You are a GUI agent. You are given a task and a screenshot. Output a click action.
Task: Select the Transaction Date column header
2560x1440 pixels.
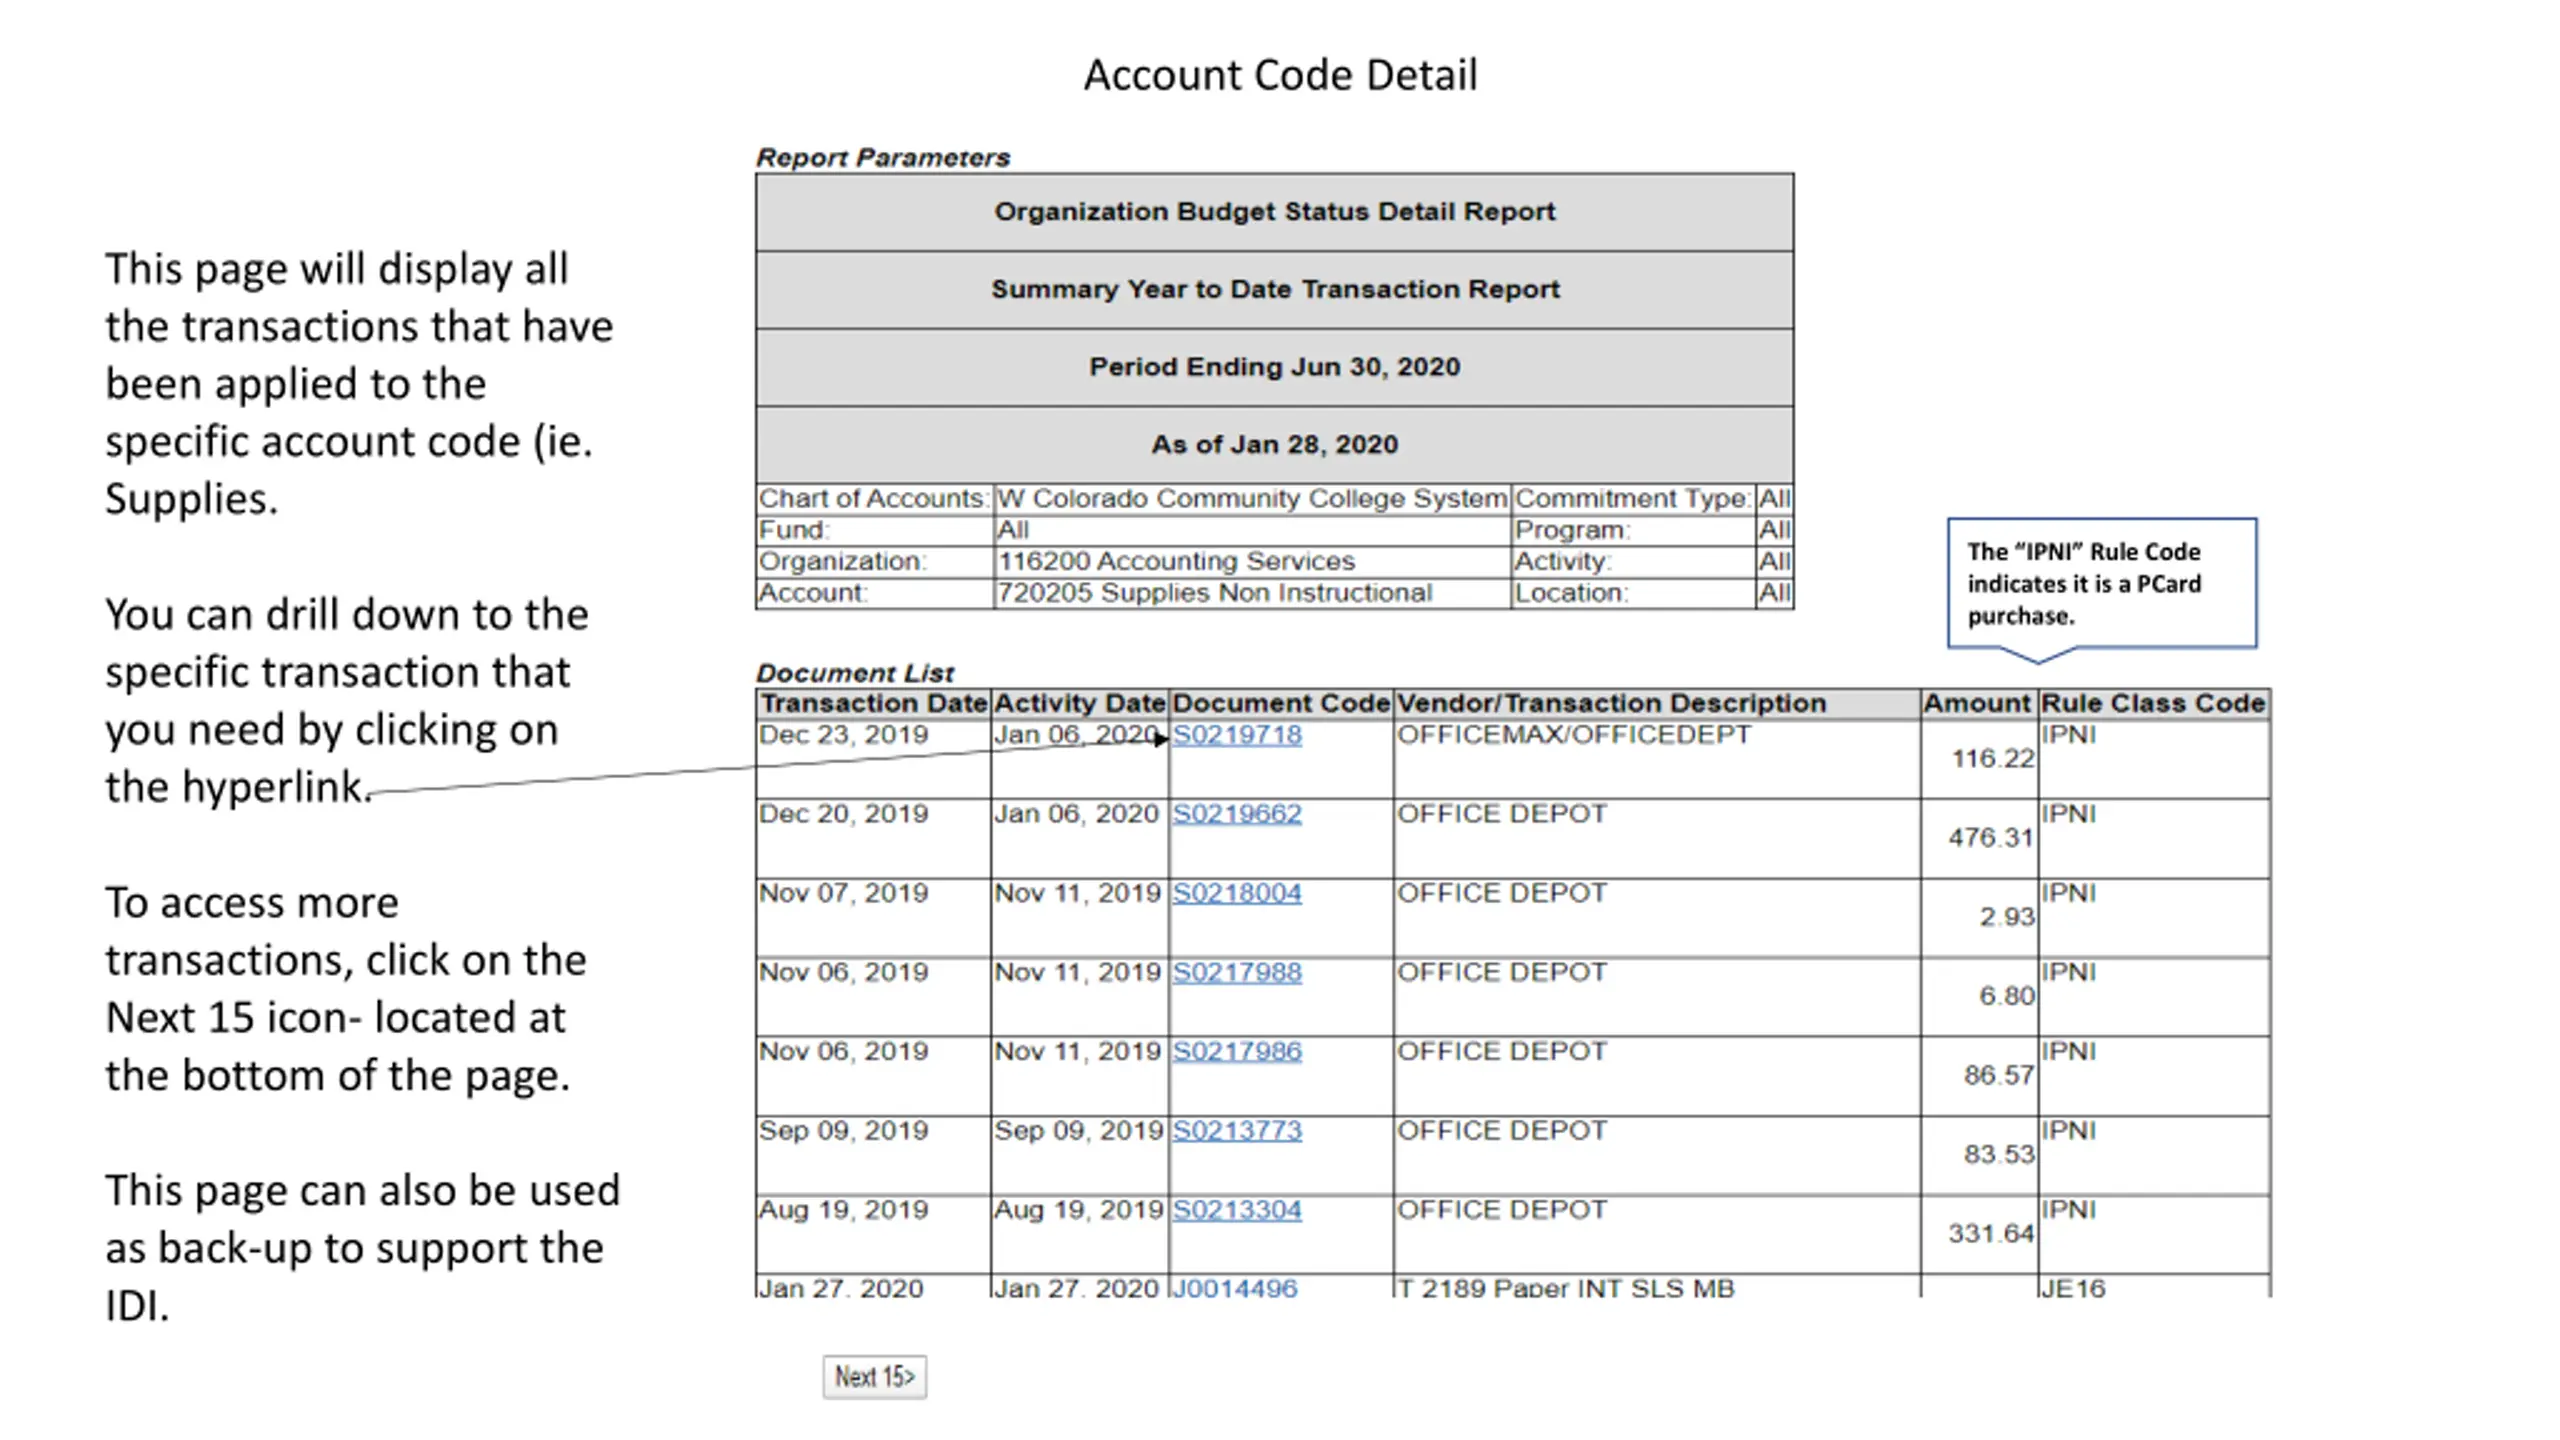[x=873, y=704]
